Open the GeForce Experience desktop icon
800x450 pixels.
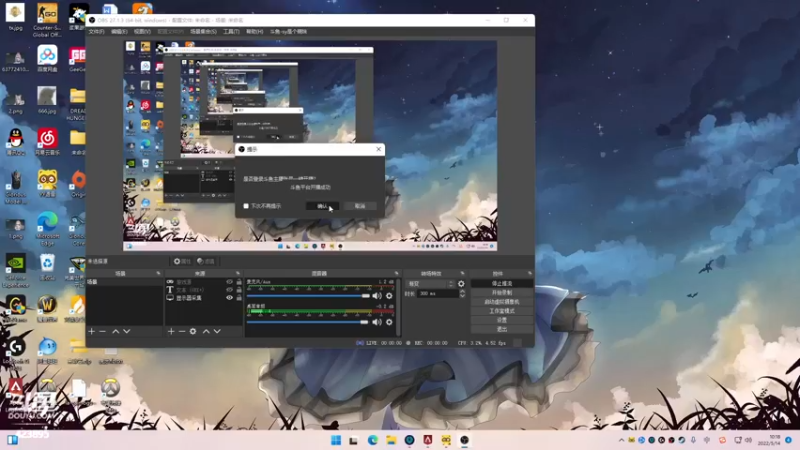15,270
